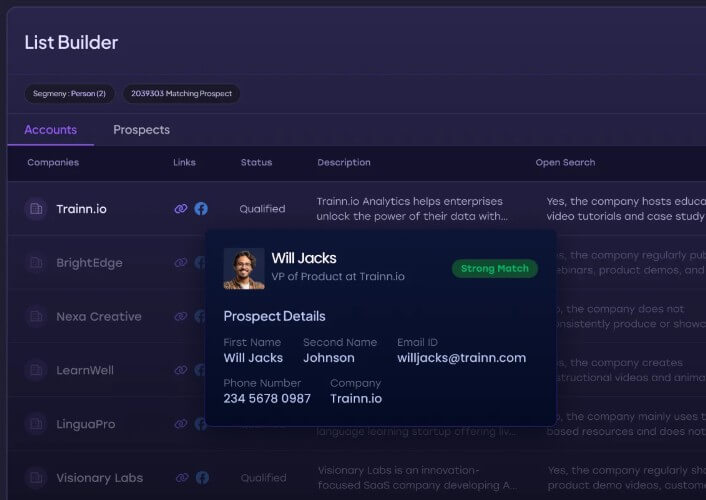Open the Trainn.io Facebook icon

(201, 209)
